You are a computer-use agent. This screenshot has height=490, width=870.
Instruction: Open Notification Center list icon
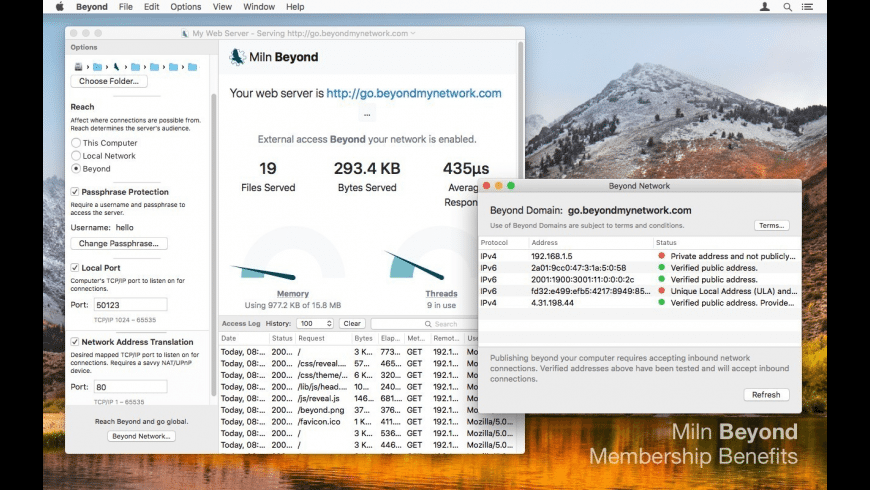coord(807,7)
